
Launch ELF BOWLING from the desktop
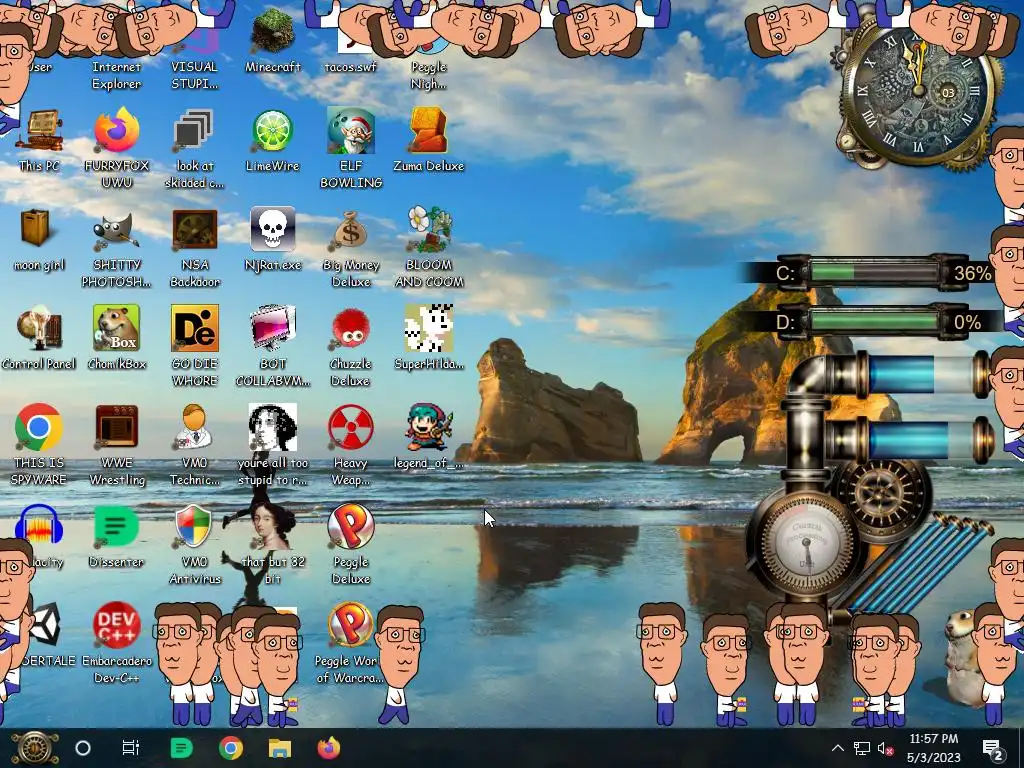click(x=351, y=148)
